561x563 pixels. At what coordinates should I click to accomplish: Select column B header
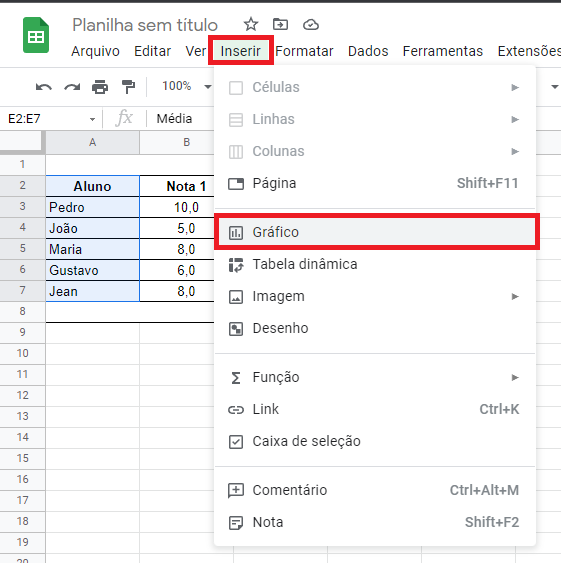pyautogui.click(x=177, y=143)
